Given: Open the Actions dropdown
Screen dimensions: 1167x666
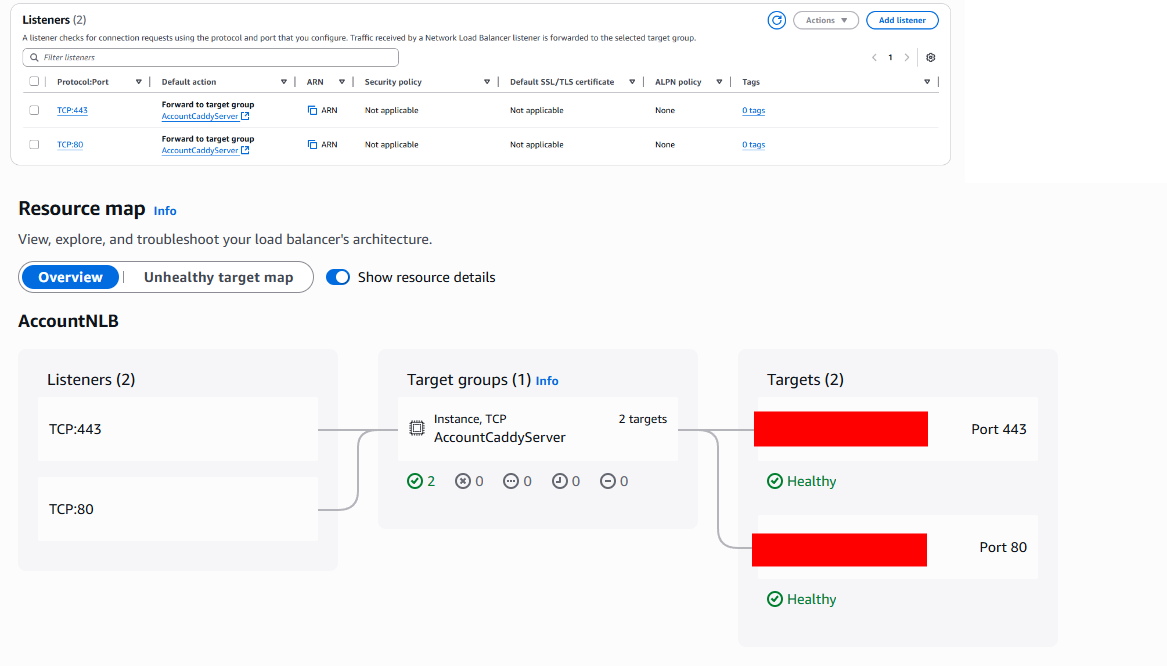Looking at the screenshot, I should [825, 20].
